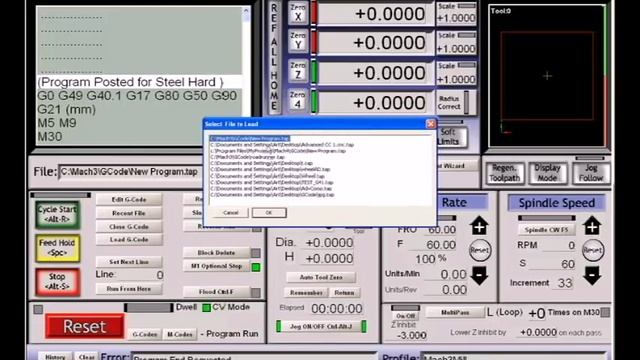Toggle Jog ON/OFF Ctrl-Alt-J
Screen dimensions: 640x360
click(x=321, y=327)
